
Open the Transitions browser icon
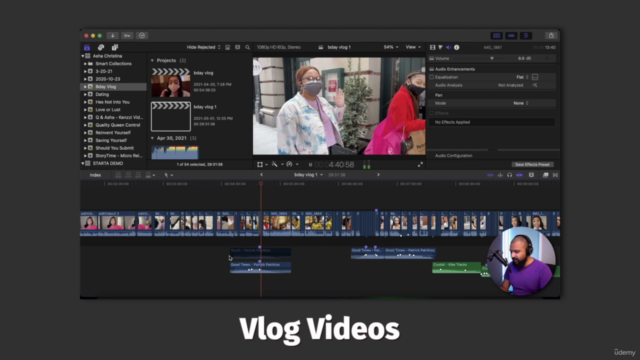pyautogui.click(x=555, y=175)
